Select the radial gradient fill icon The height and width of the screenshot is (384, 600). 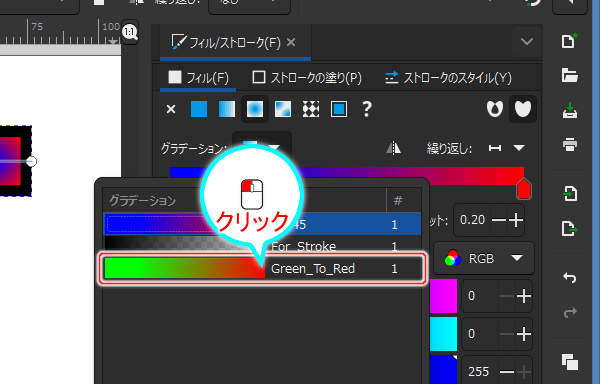click(255, 109)
